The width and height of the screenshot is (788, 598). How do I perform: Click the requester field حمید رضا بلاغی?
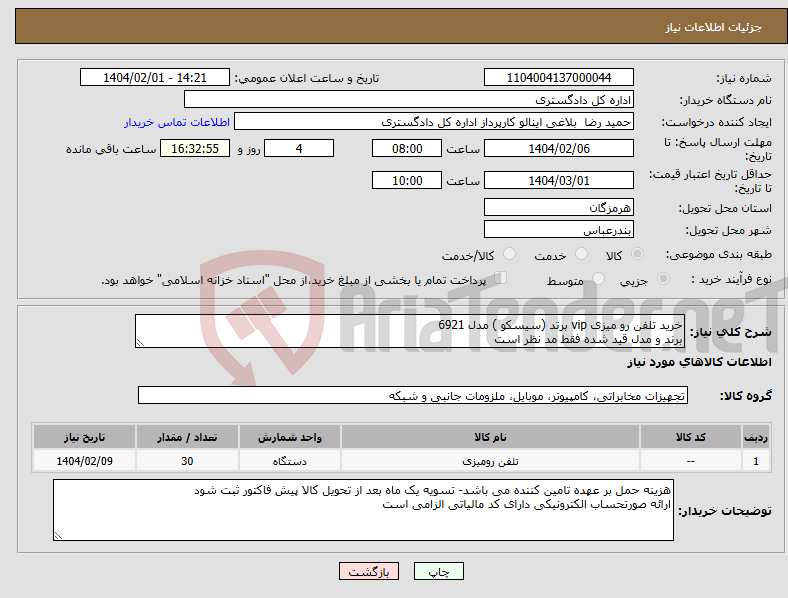click(x=434, y=122)
